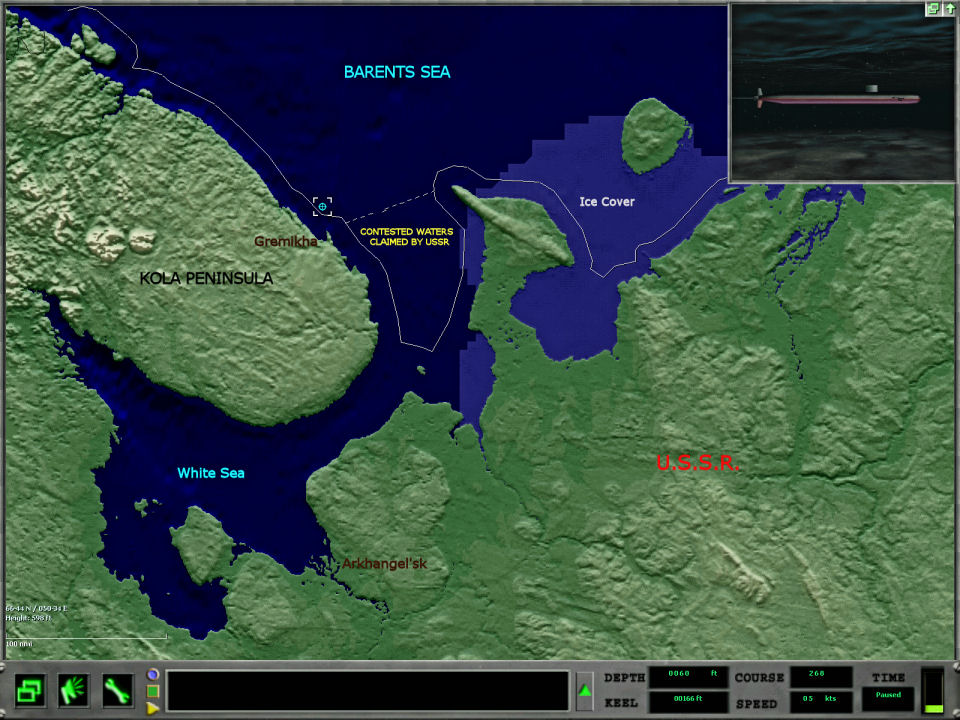Click the SPEED knots readout
Screen dimensions: 960x720
click(821, 703)
